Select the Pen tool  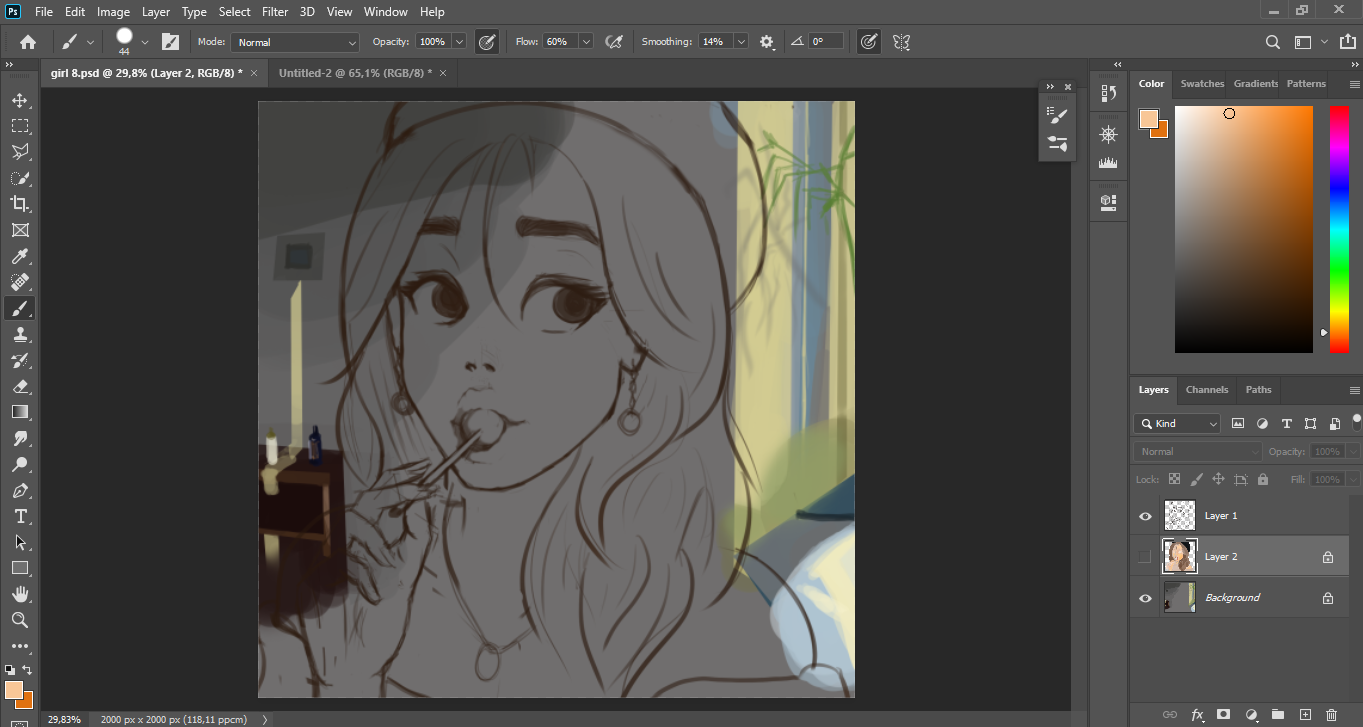point(20,490)
